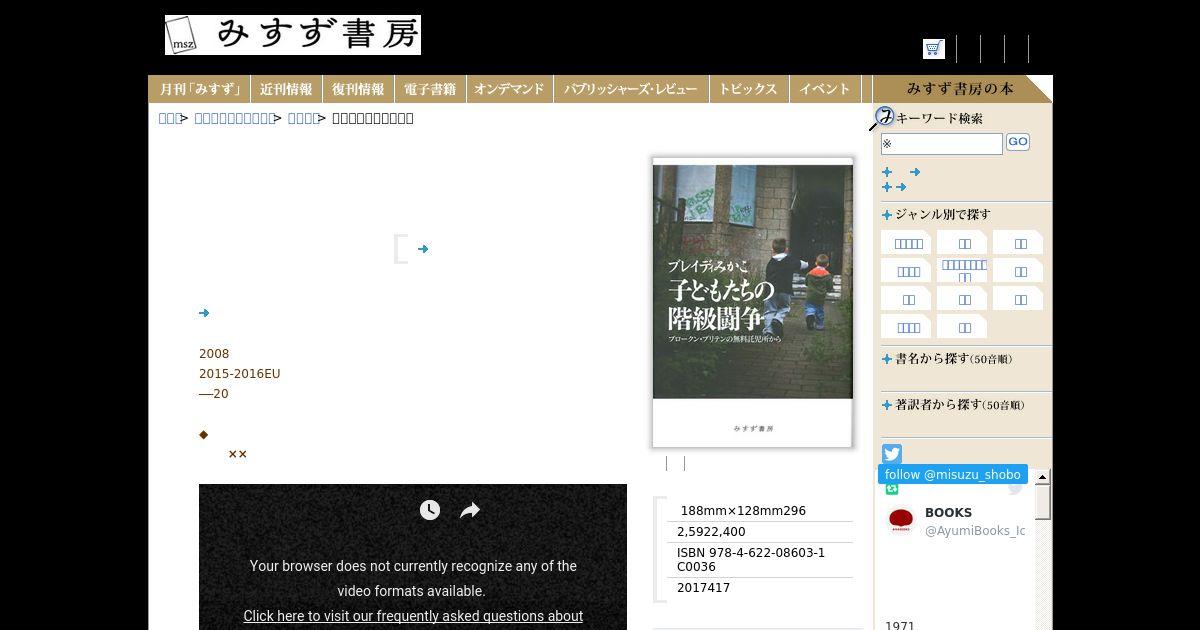Viewport: 1200px width, 630px height.
Task: Click the Misuzu Shobo msz logo
Action: coord(181,35)
